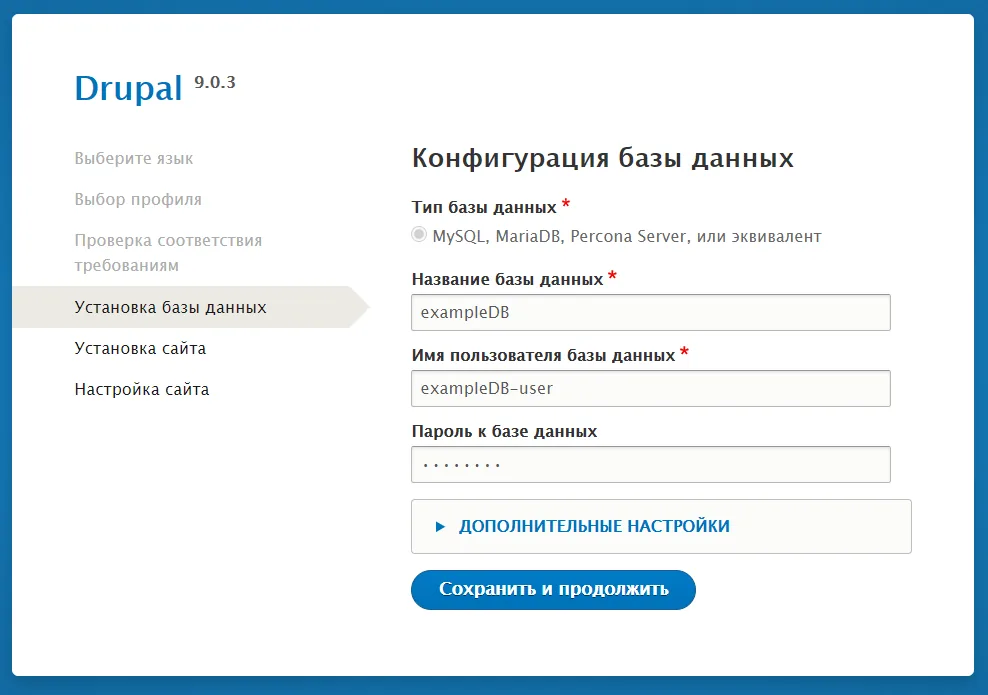
Task: Click the blue disclosure triangle before ДОПОЛНИТЕЛЬНЫЕ НАСТРОЙКИ
Action: point(441,525)
